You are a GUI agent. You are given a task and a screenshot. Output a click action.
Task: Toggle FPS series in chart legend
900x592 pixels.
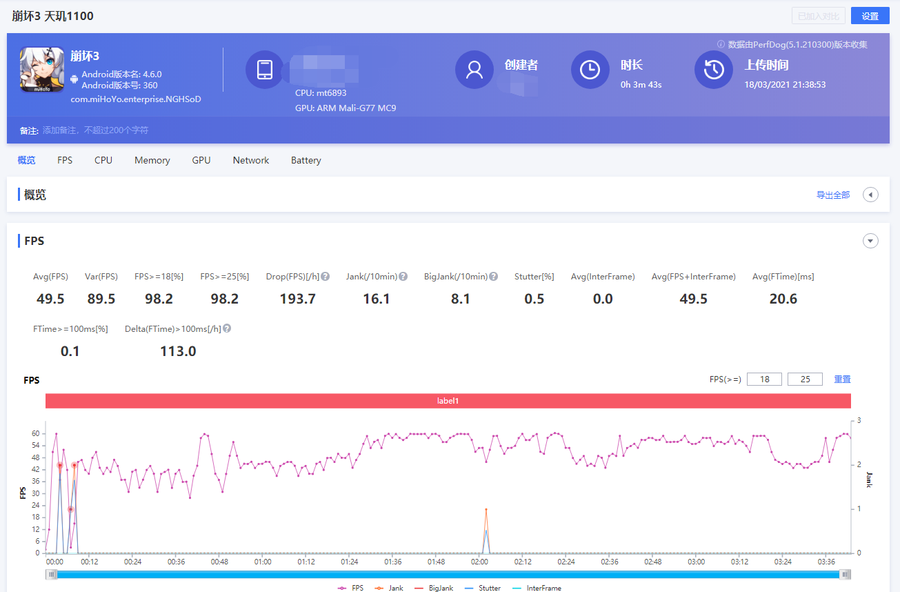(x=349, y=588)
